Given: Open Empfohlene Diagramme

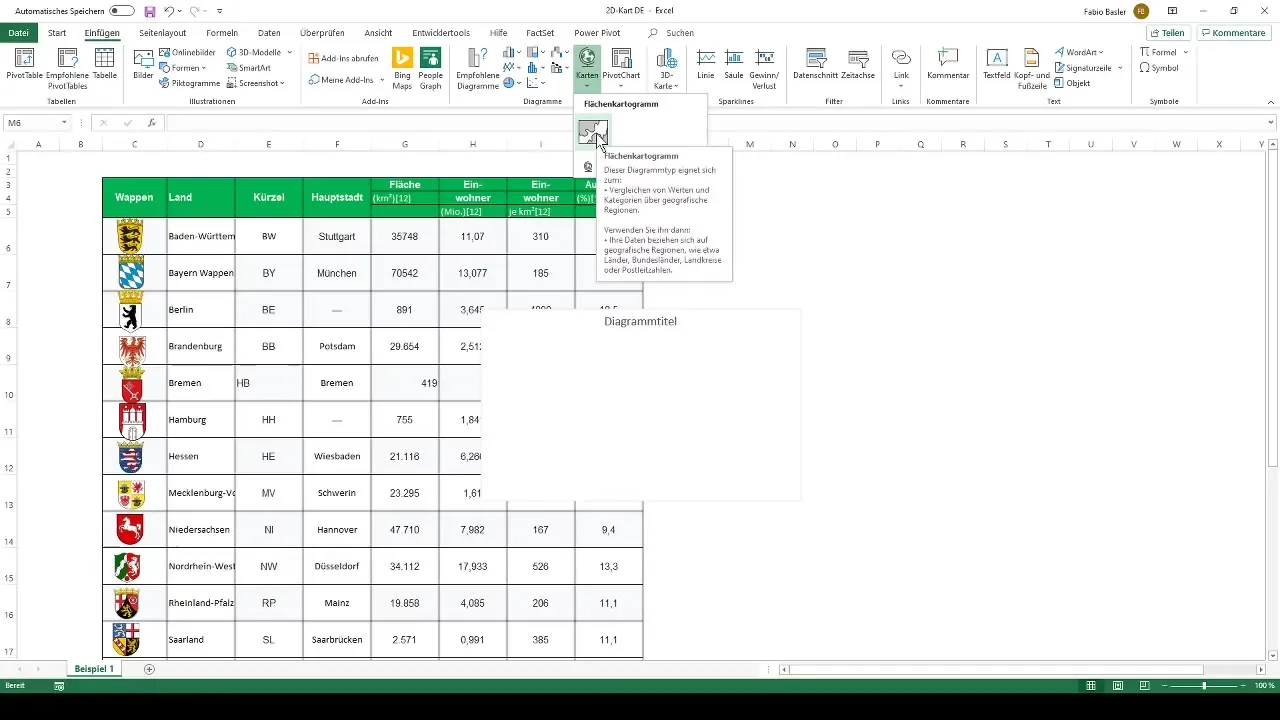Looking at the screenshot, I should coord(477,68).
